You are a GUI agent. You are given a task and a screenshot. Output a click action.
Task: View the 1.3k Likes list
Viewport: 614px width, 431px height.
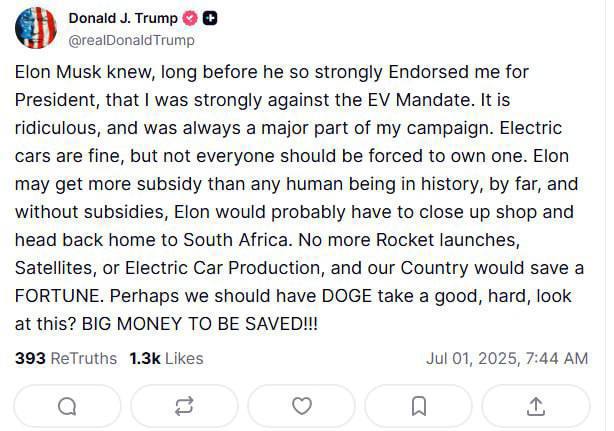pos(166,358)
